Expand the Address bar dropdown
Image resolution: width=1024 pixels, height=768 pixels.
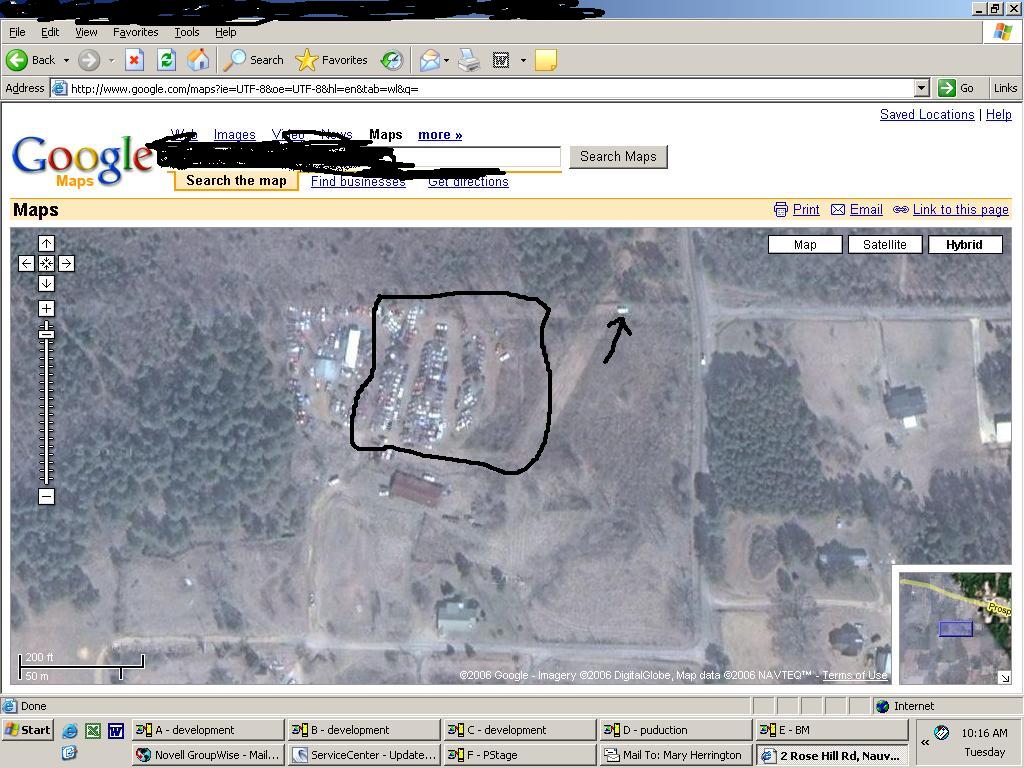click(921, 88)
